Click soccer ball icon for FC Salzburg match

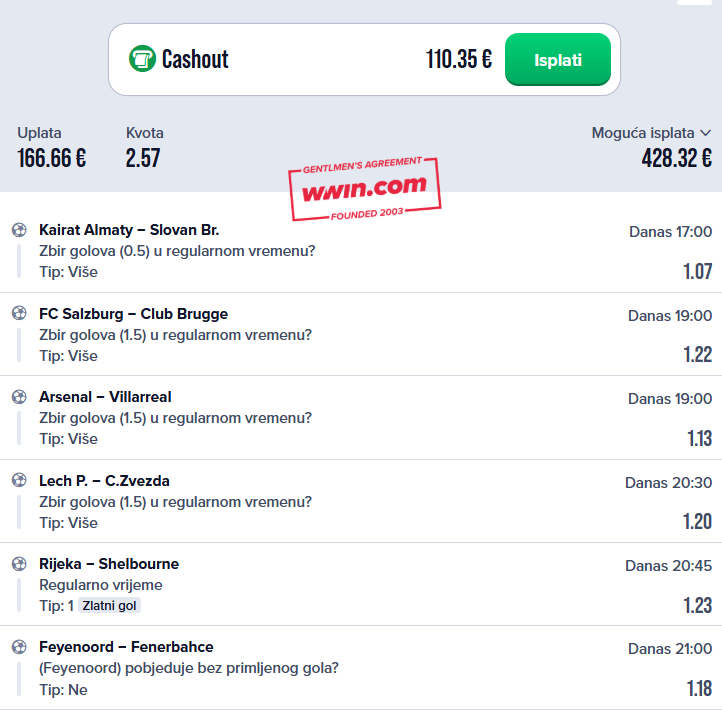point(19,313)
